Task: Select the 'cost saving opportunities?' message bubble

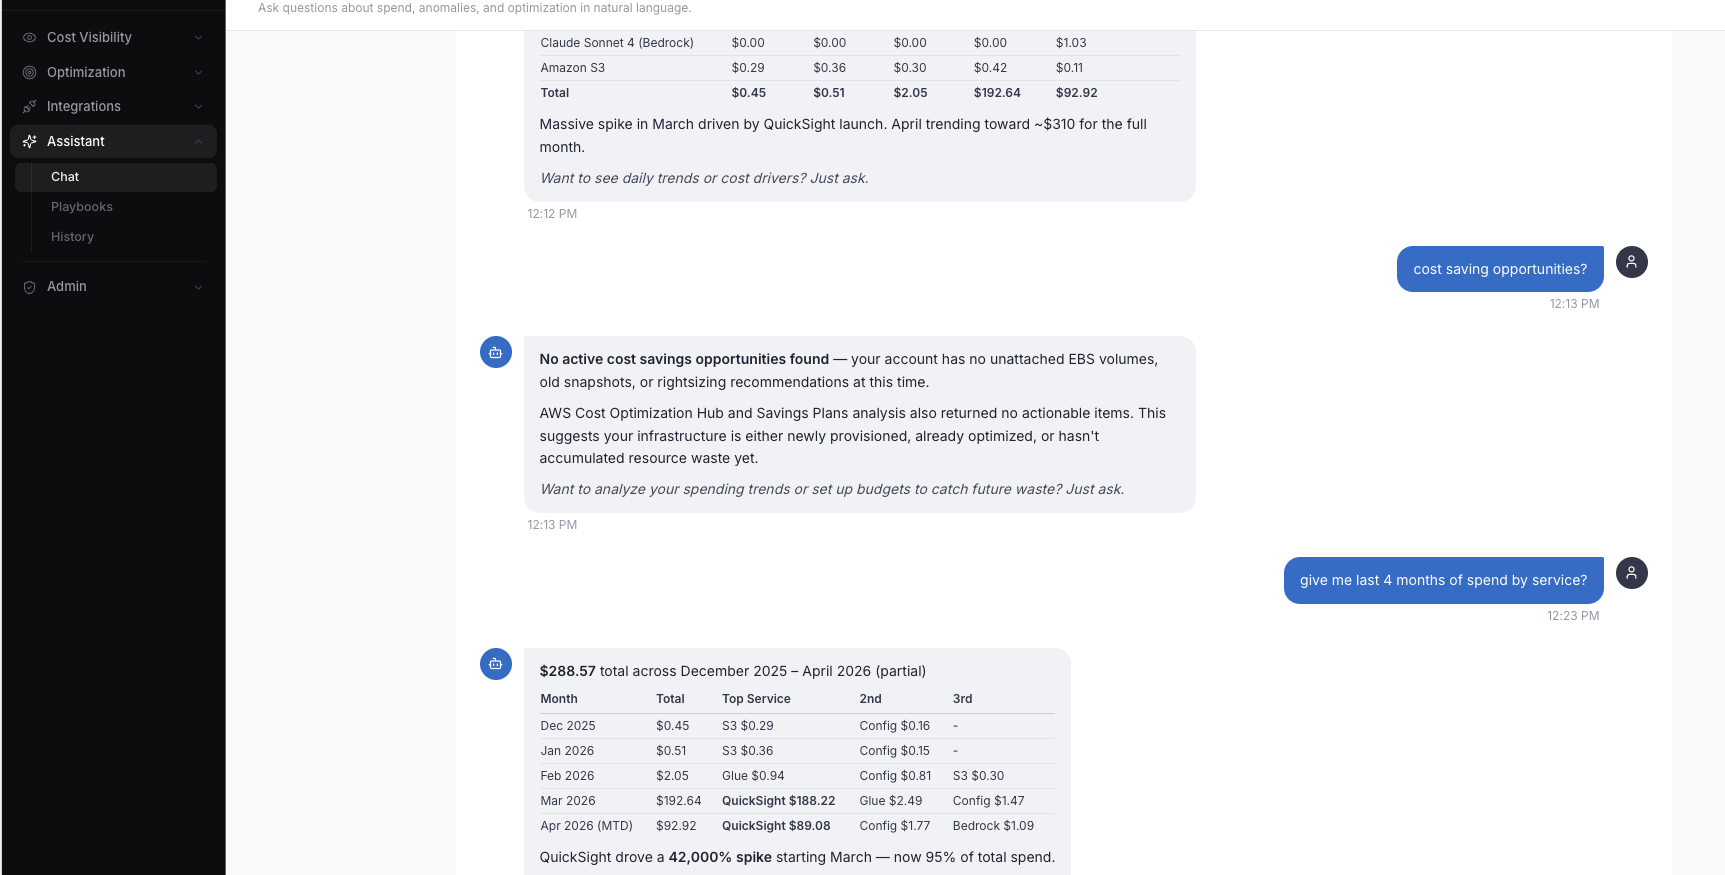Action: (1499, 268)
